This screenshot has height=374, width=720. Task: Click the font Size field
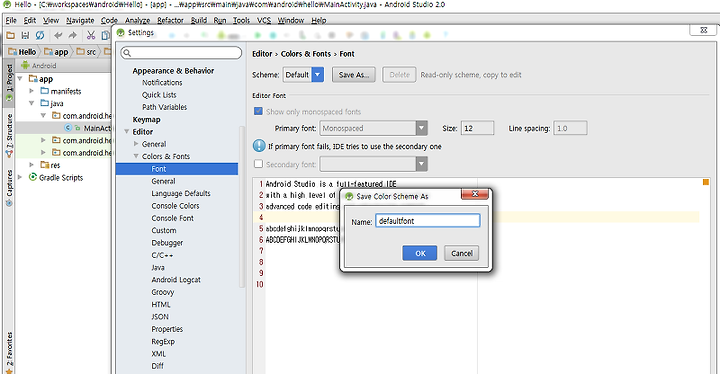[x=478, y=128]
